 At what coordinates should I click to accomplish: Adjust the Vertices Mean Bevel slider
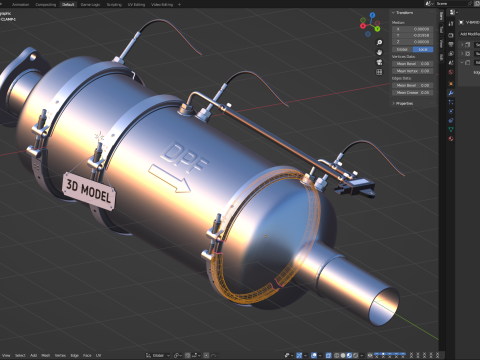[x=413, y=64]
